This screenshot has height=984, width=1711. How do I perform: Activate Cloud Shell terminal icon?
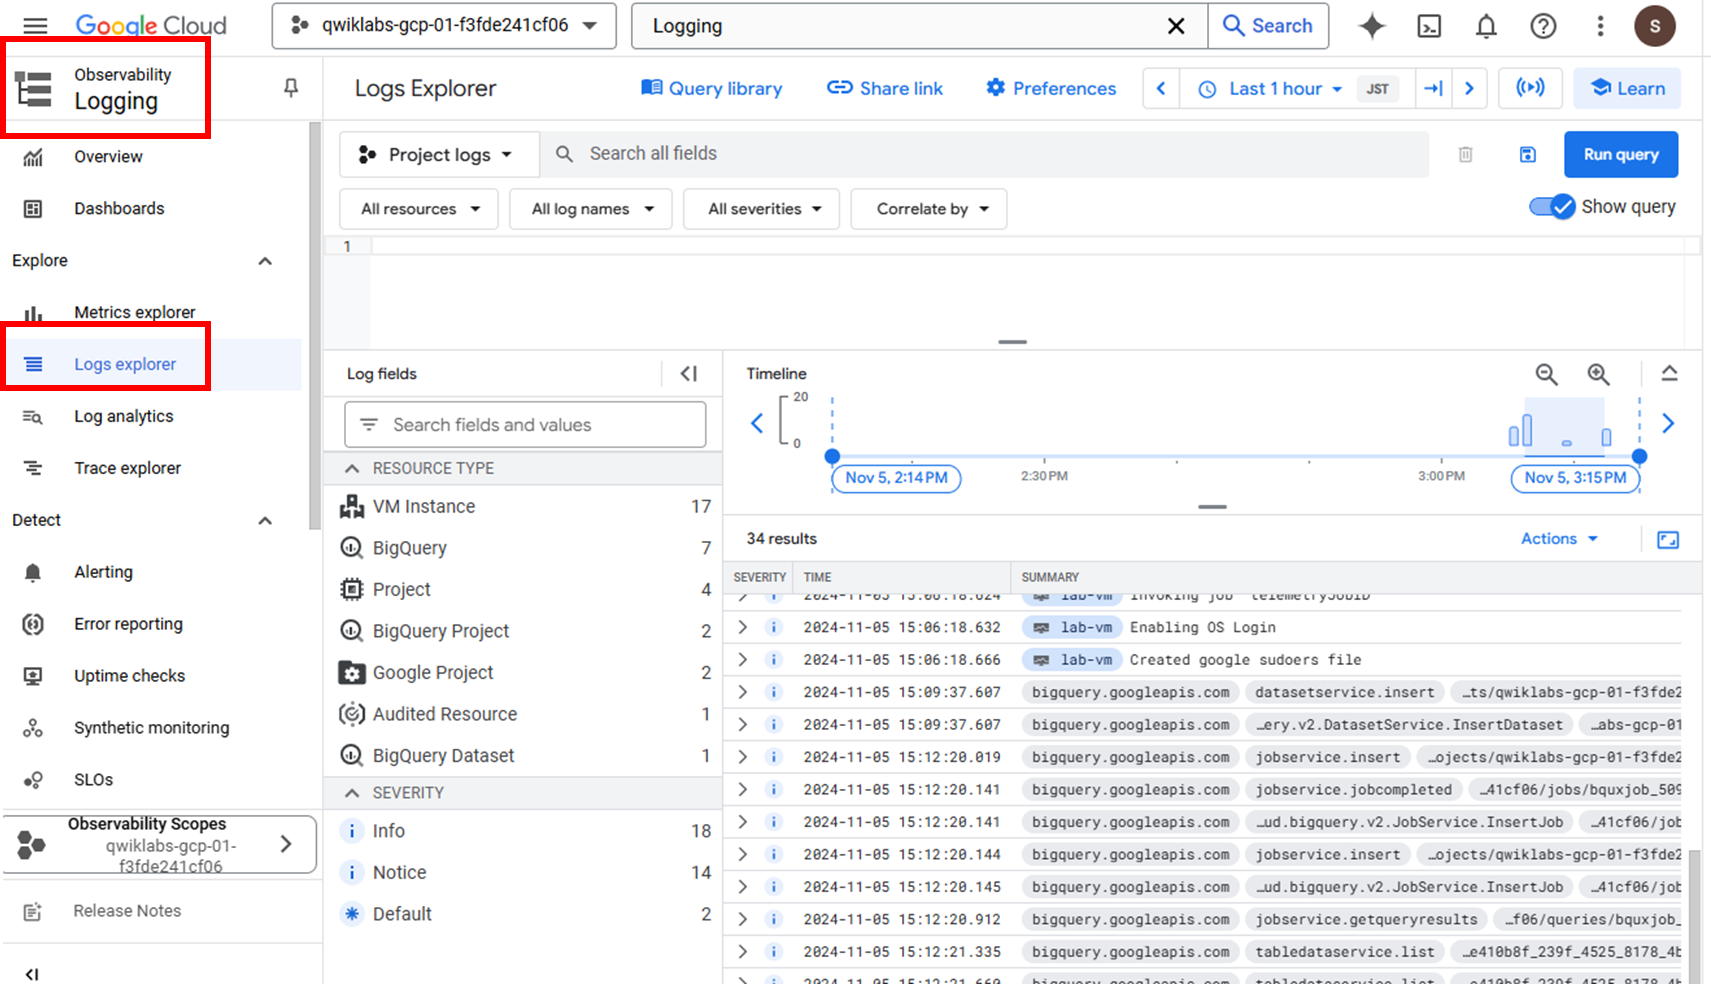(1429, 26)
